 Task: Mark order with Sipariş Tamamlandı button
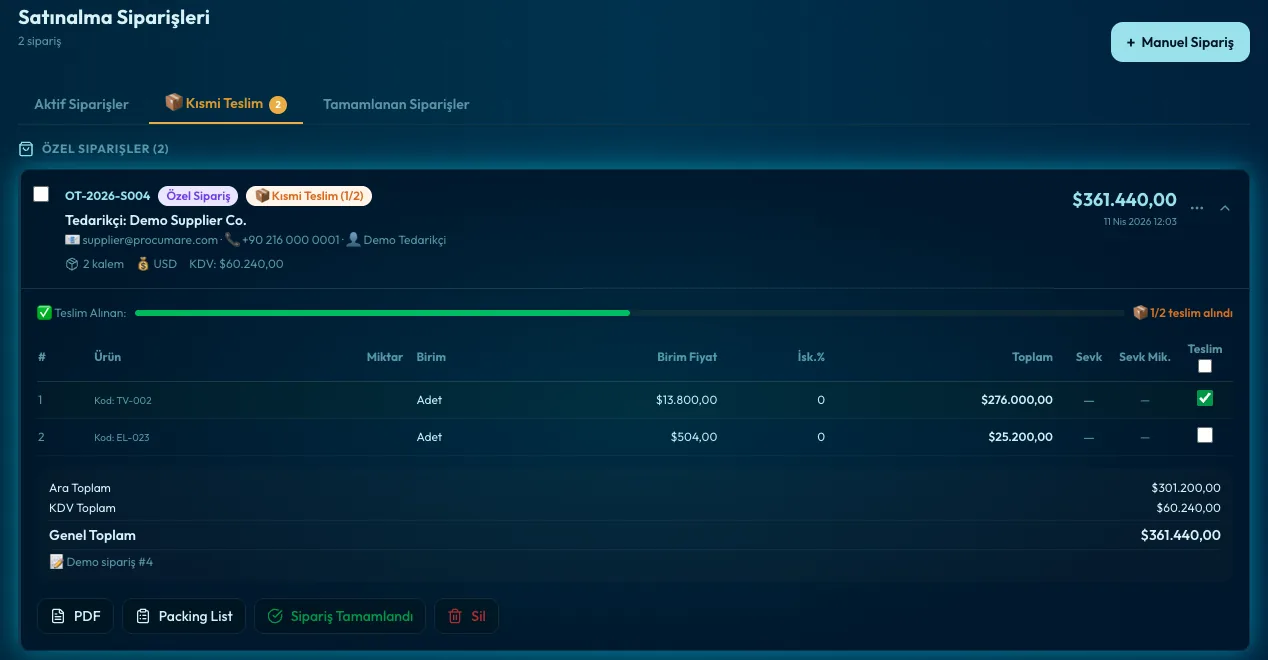pyautogui.click(x=340, y=616)
